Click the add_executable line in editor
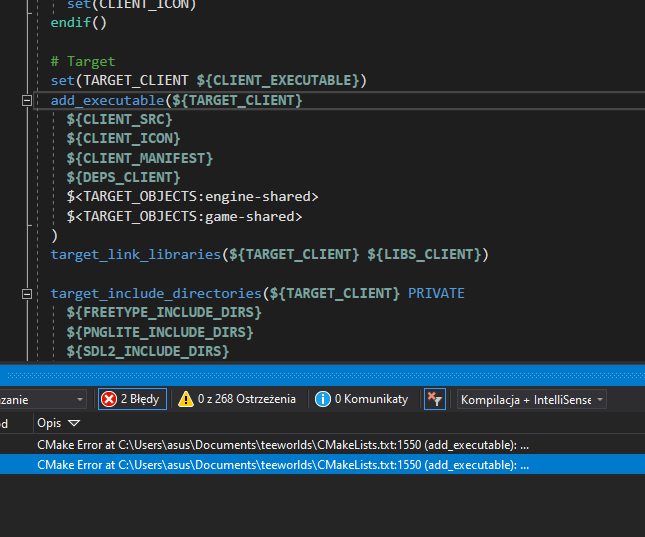Screen dimensions: 645x537 click(x=176, y=100)
